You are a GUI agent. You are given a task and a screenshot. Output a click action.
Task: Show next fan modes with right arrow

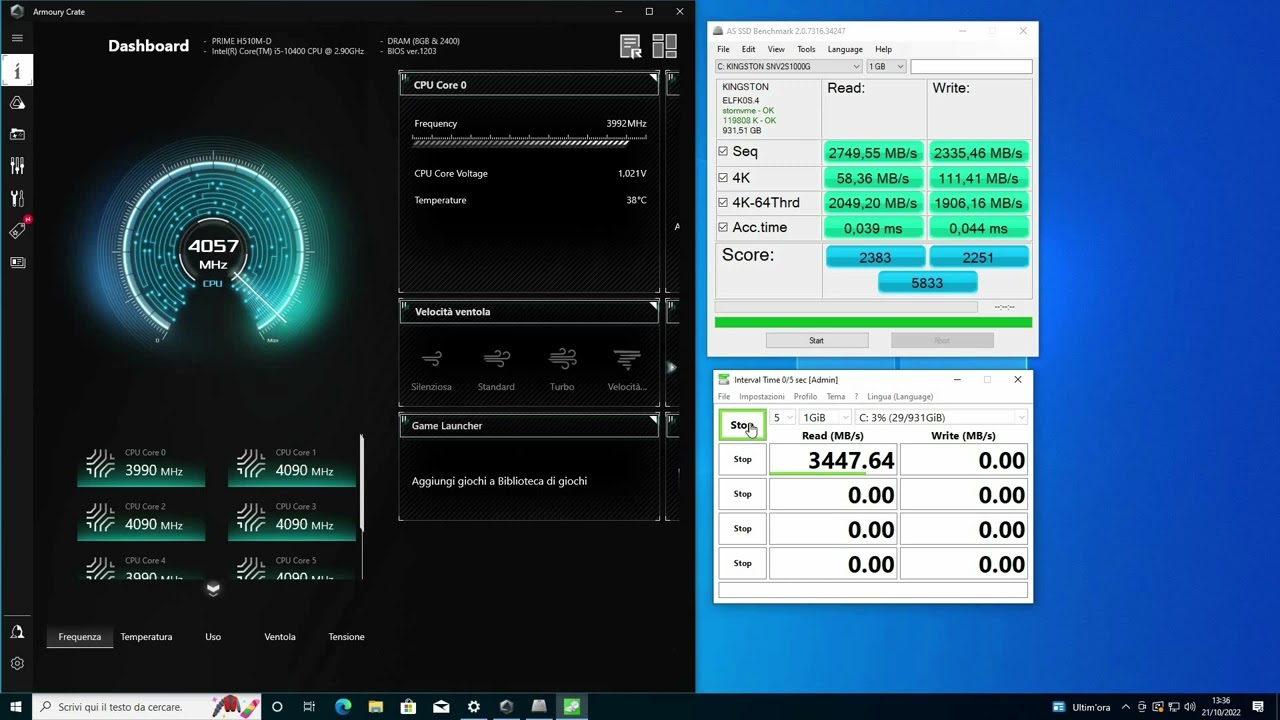click(x=671, y=367)
